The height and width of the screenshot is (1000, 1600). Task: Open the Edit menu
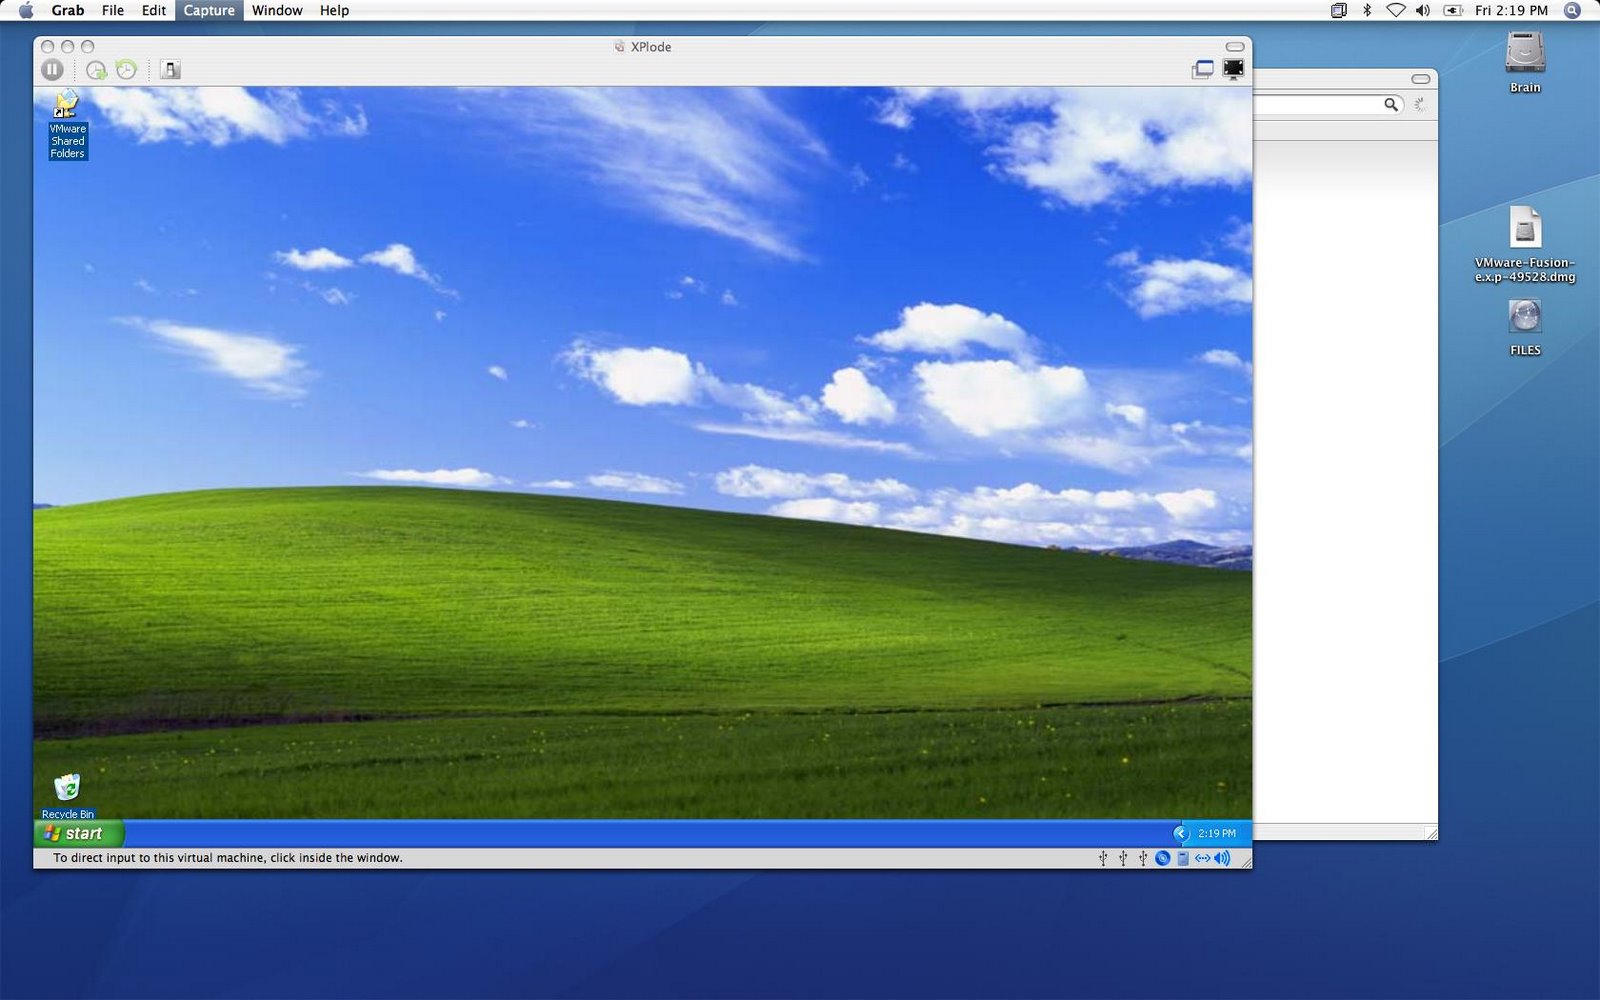pos(154,10)
